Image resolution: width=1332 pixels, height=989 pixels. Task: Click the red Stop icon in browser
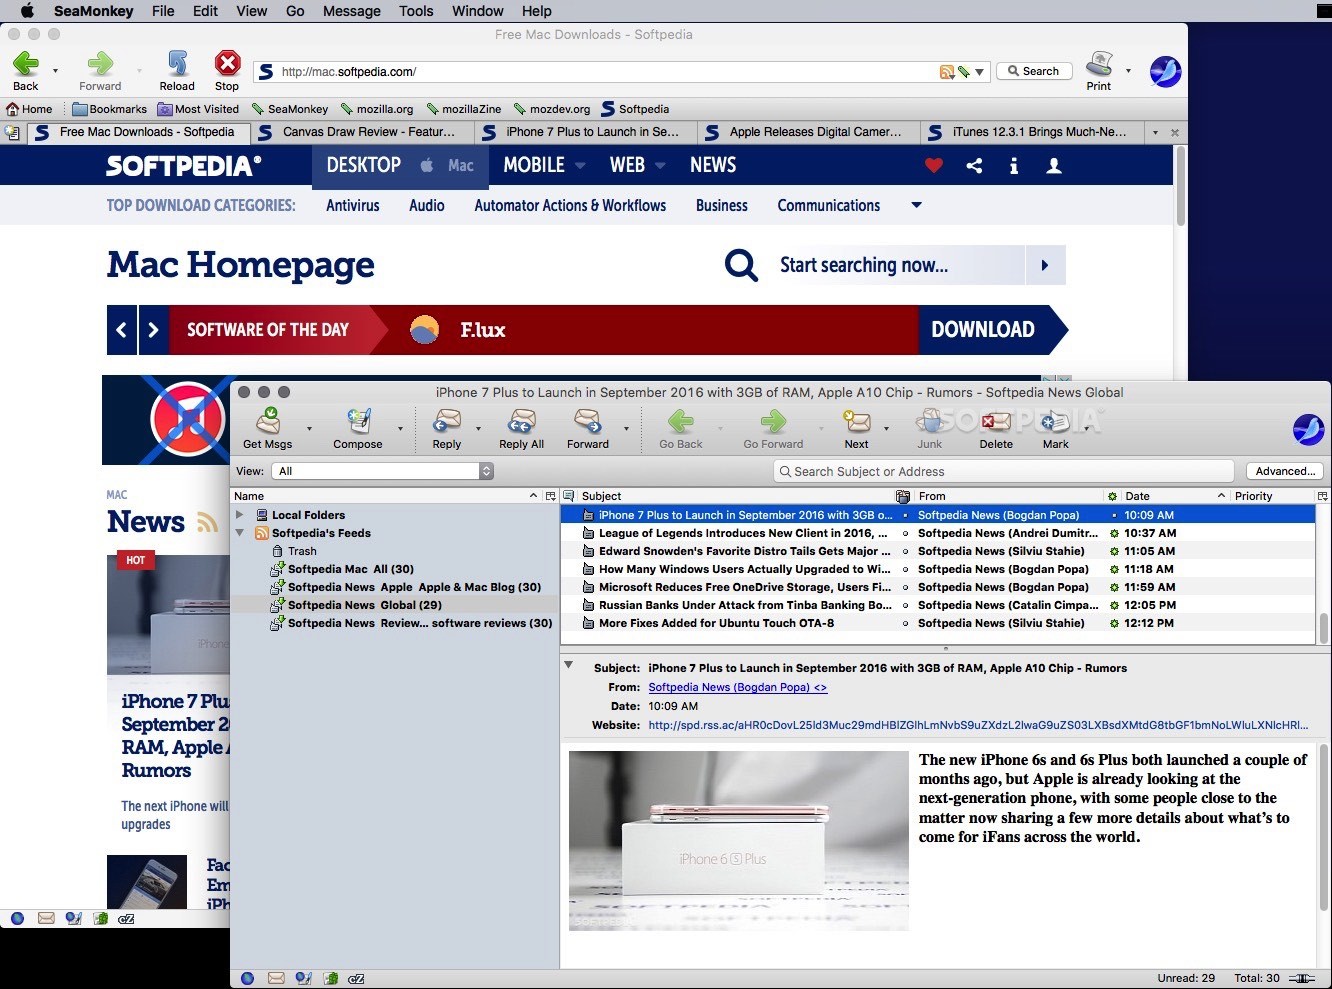(227, 64)
